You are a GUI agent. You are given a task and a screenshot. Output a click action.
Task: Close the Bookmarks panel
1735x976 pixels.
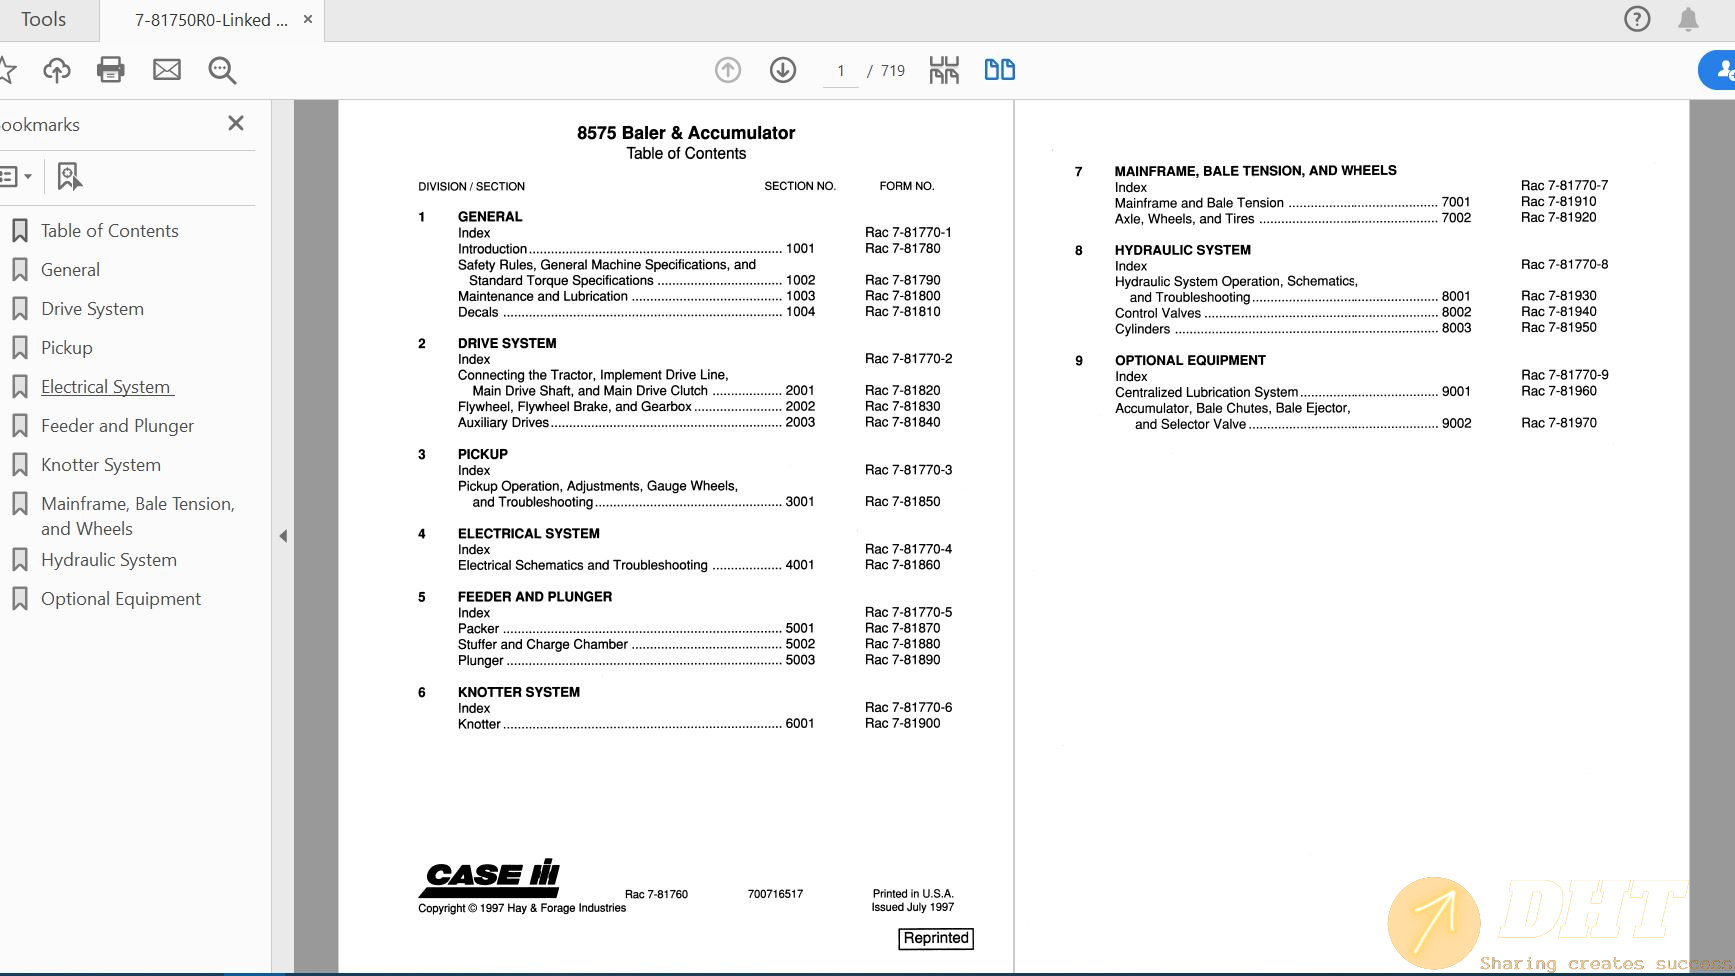point(236,123)
